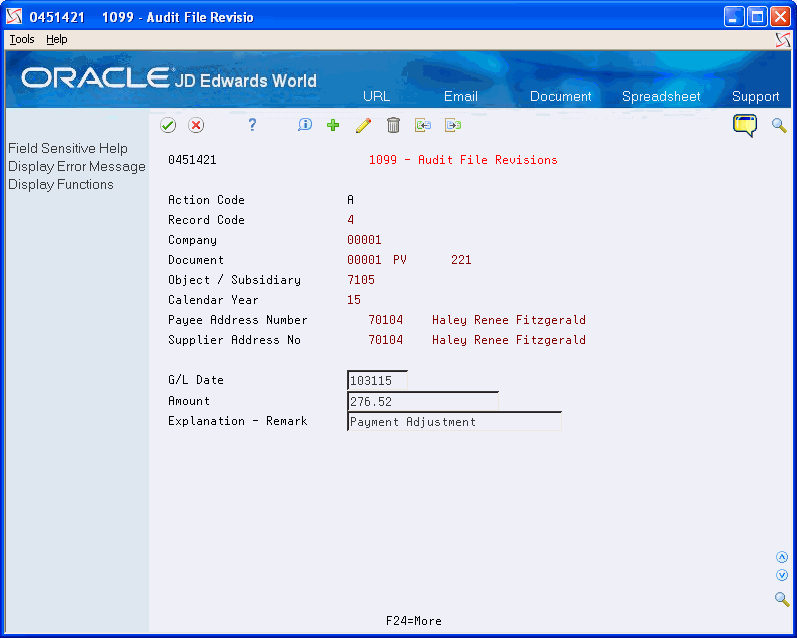The width and height of the screenshot is (797, 638).
Task: Click the JD Edwards logo icon in menu bar
Action: (x=783, y=40)
